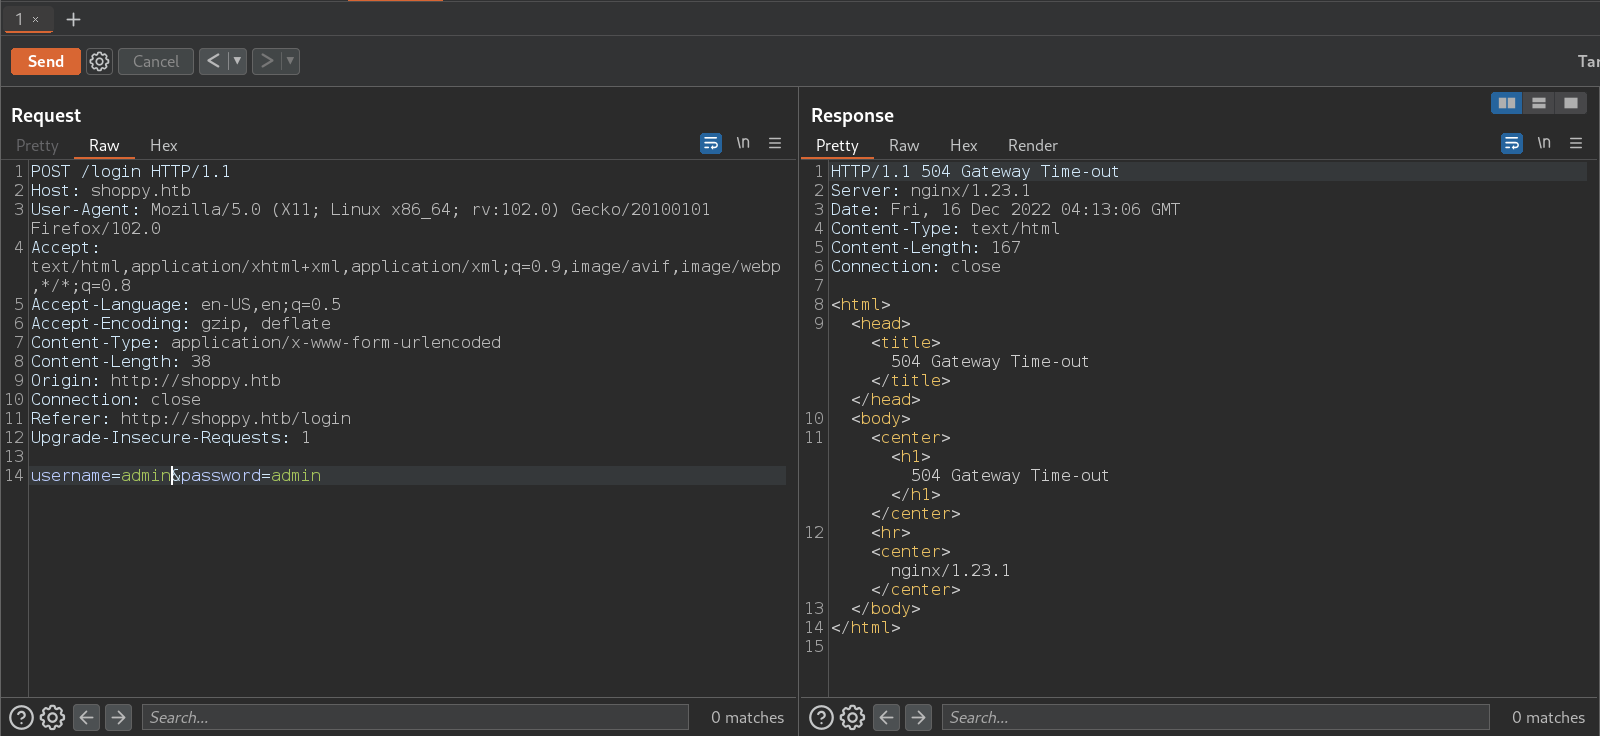
Task: Expand the back history dropdown arrow
Action: [237, 61]
